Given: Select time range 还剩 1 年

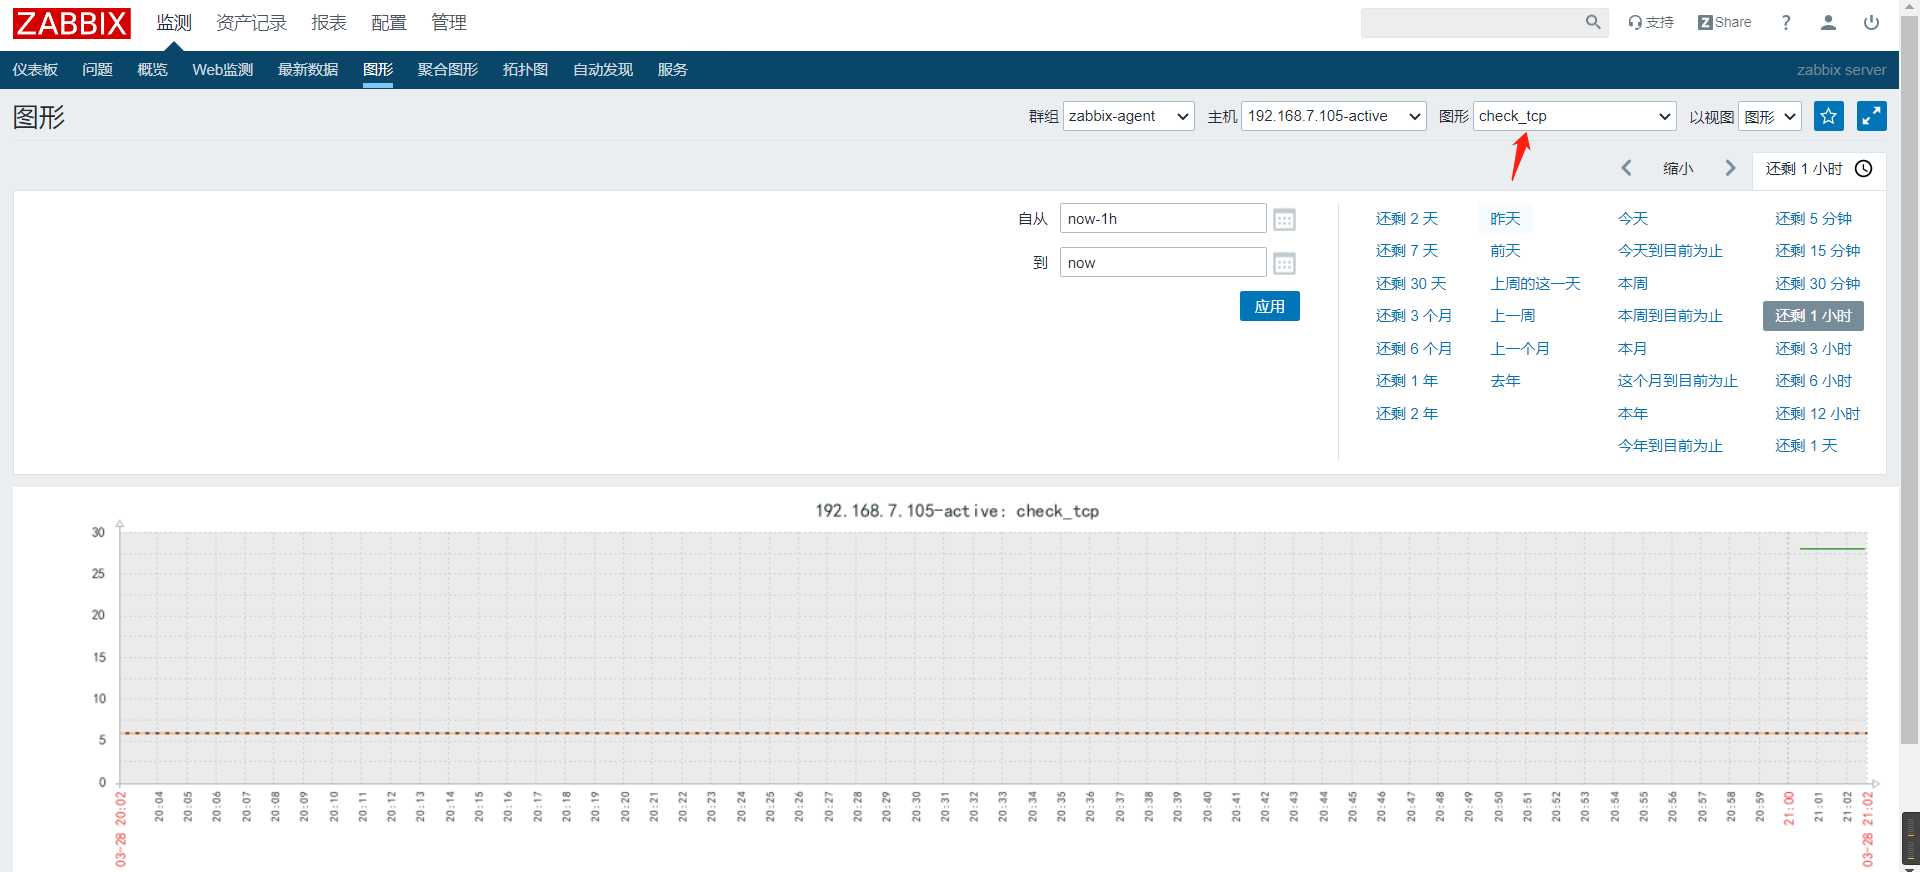Looking at the screenshot, I should click(1407, 380).
